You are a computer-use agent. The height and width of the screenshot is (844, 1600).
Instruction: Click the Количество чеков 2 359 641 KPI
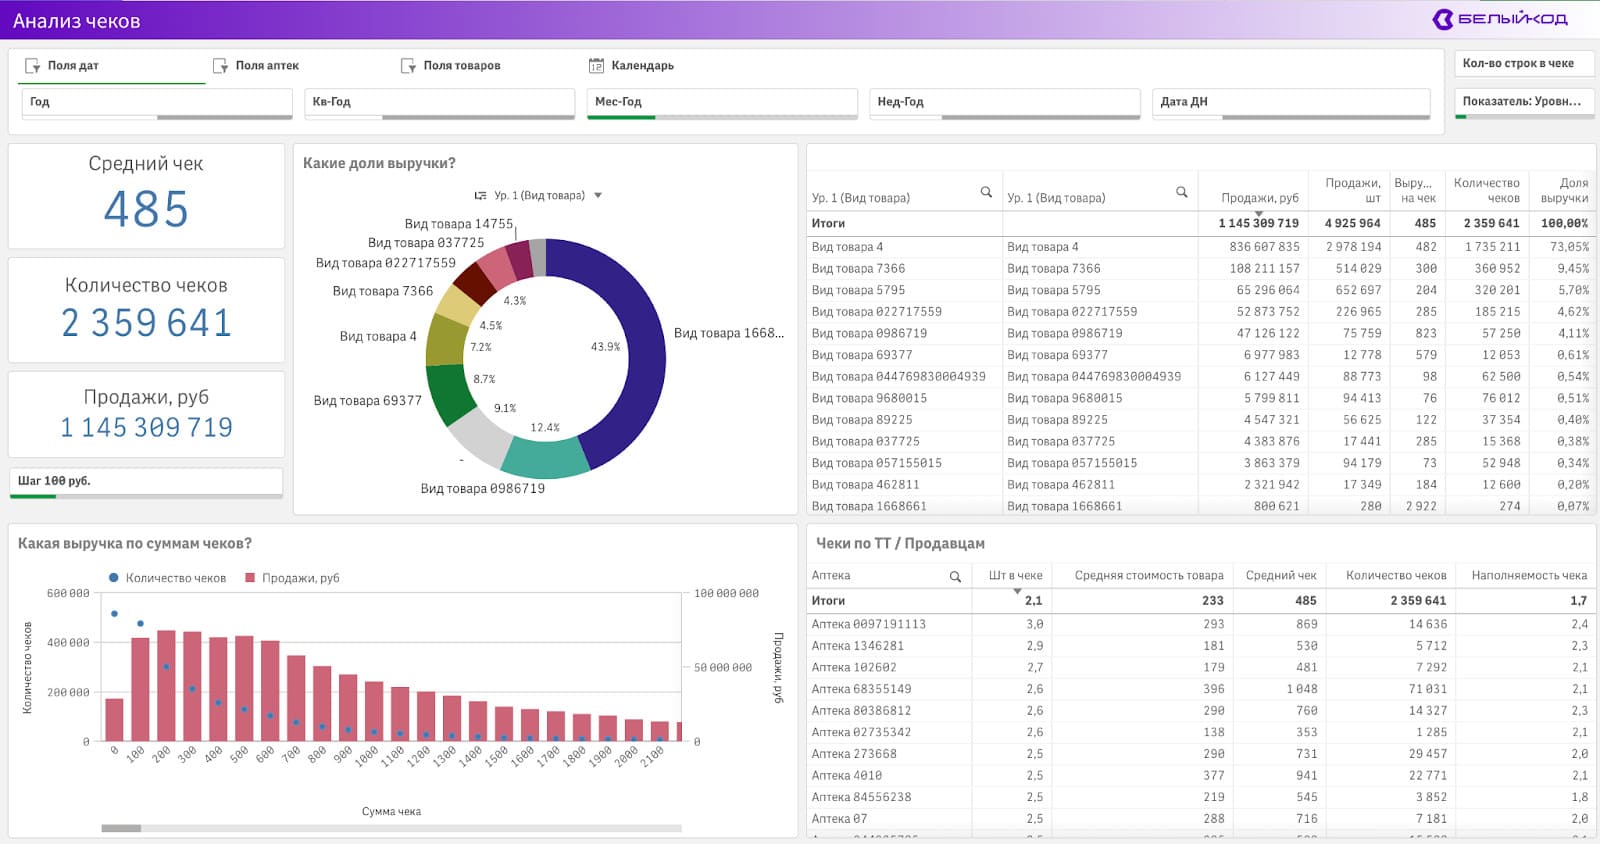[146, 310]
